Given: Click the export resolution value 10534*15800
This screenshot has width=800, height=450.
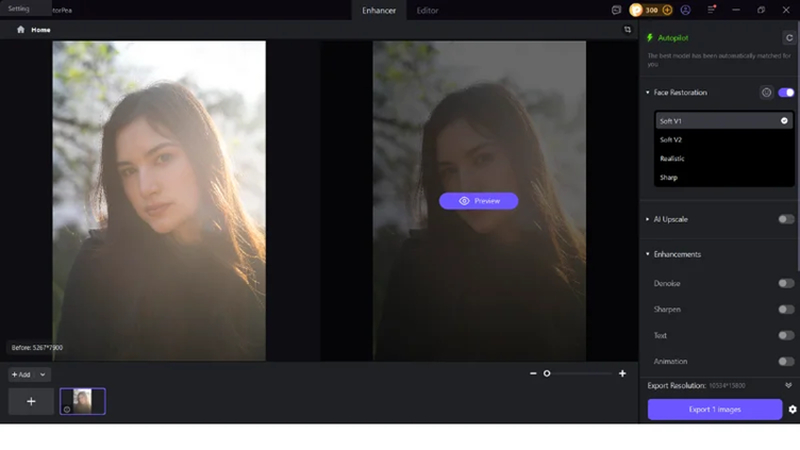Looking at the screenshot, I should 727,386.
